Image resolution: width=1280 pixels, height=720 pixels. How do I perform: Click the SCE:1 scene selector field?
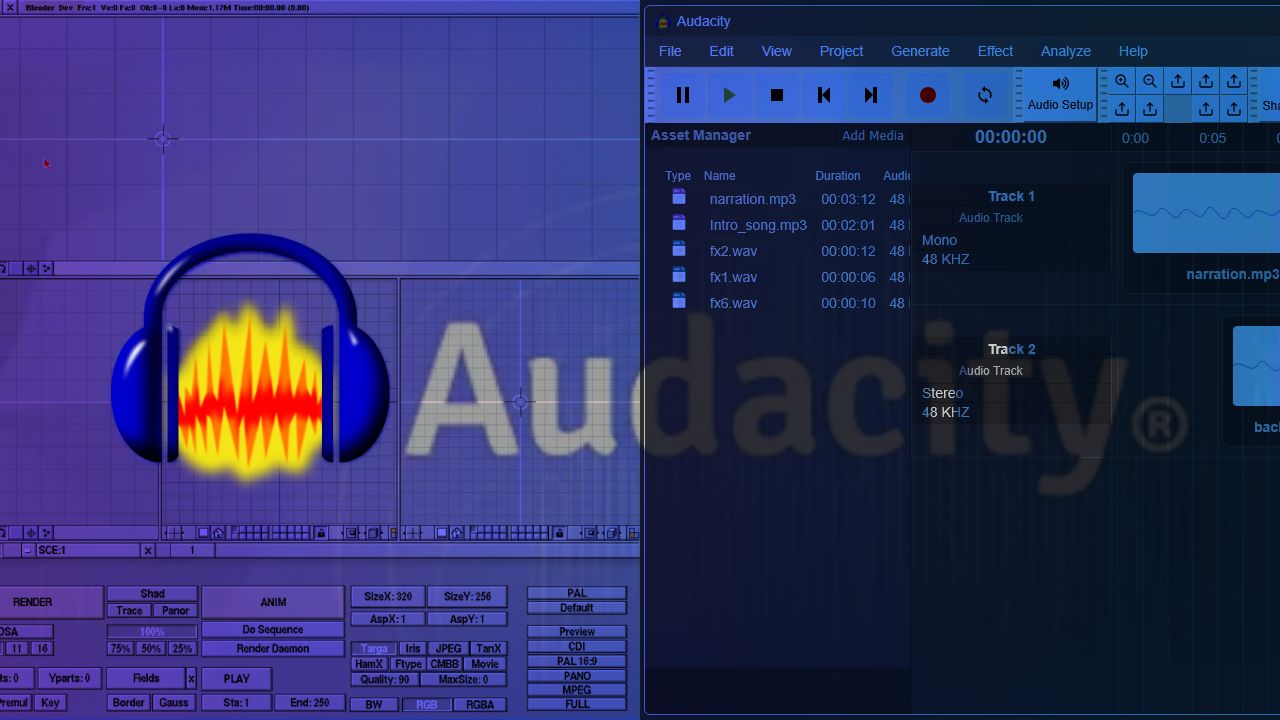coord(88,551)
